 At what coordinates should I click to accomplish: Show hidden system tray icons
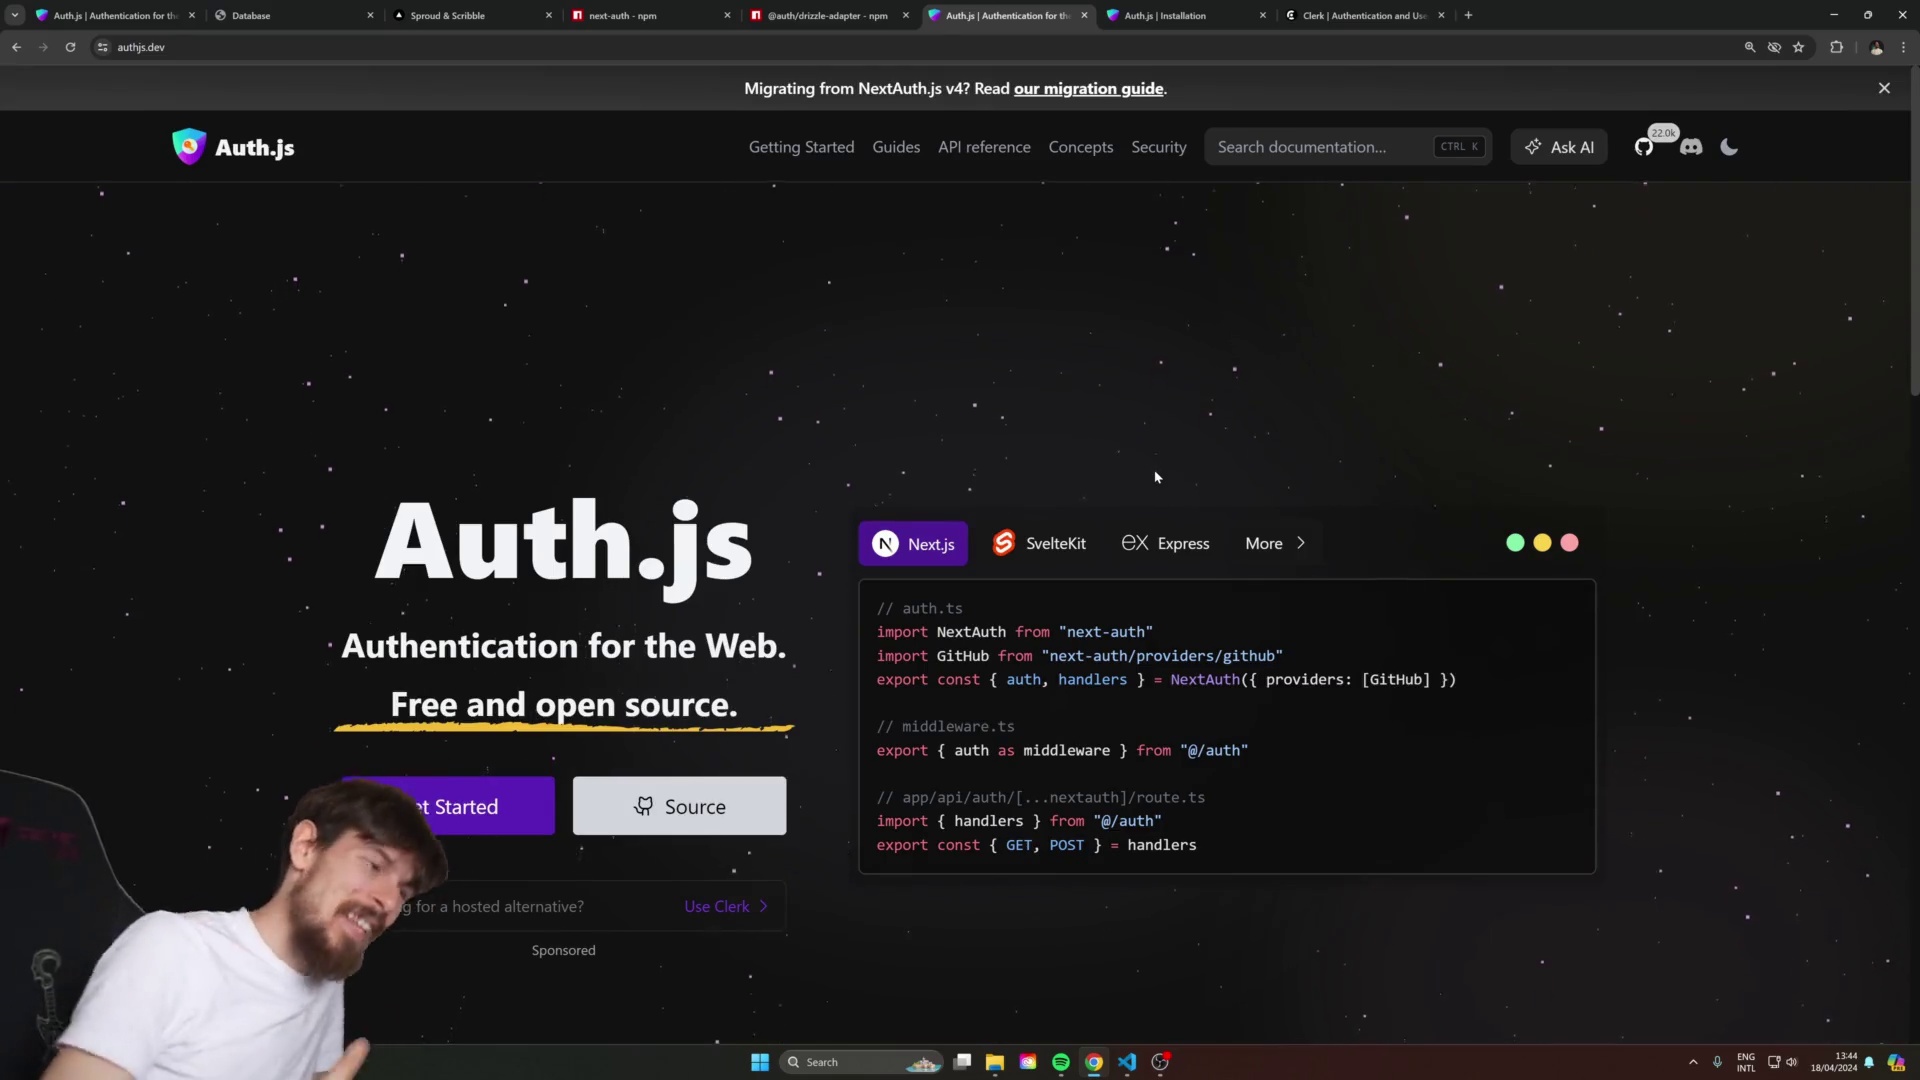pos(1693,1062)
